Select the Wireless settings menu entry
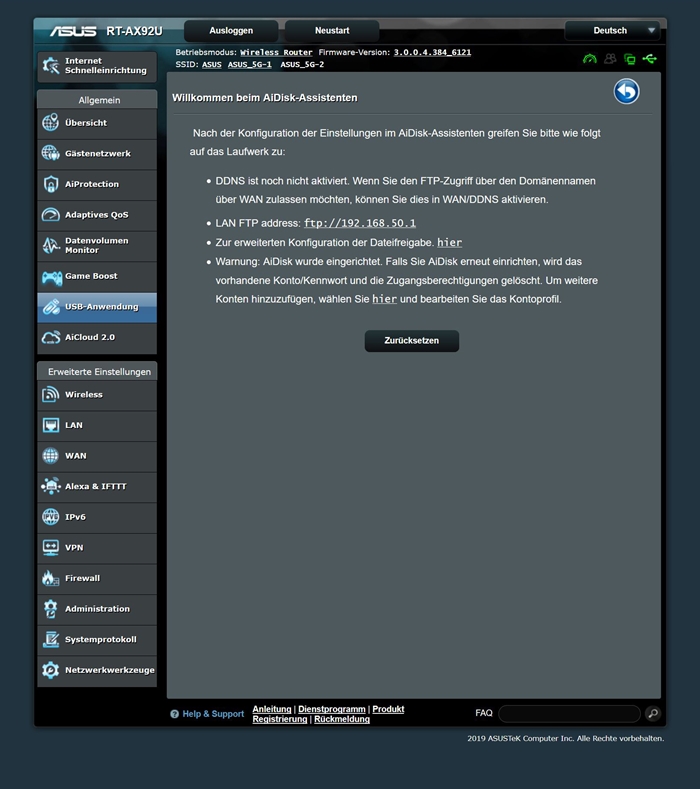The image size is (700, 789). 97,394
